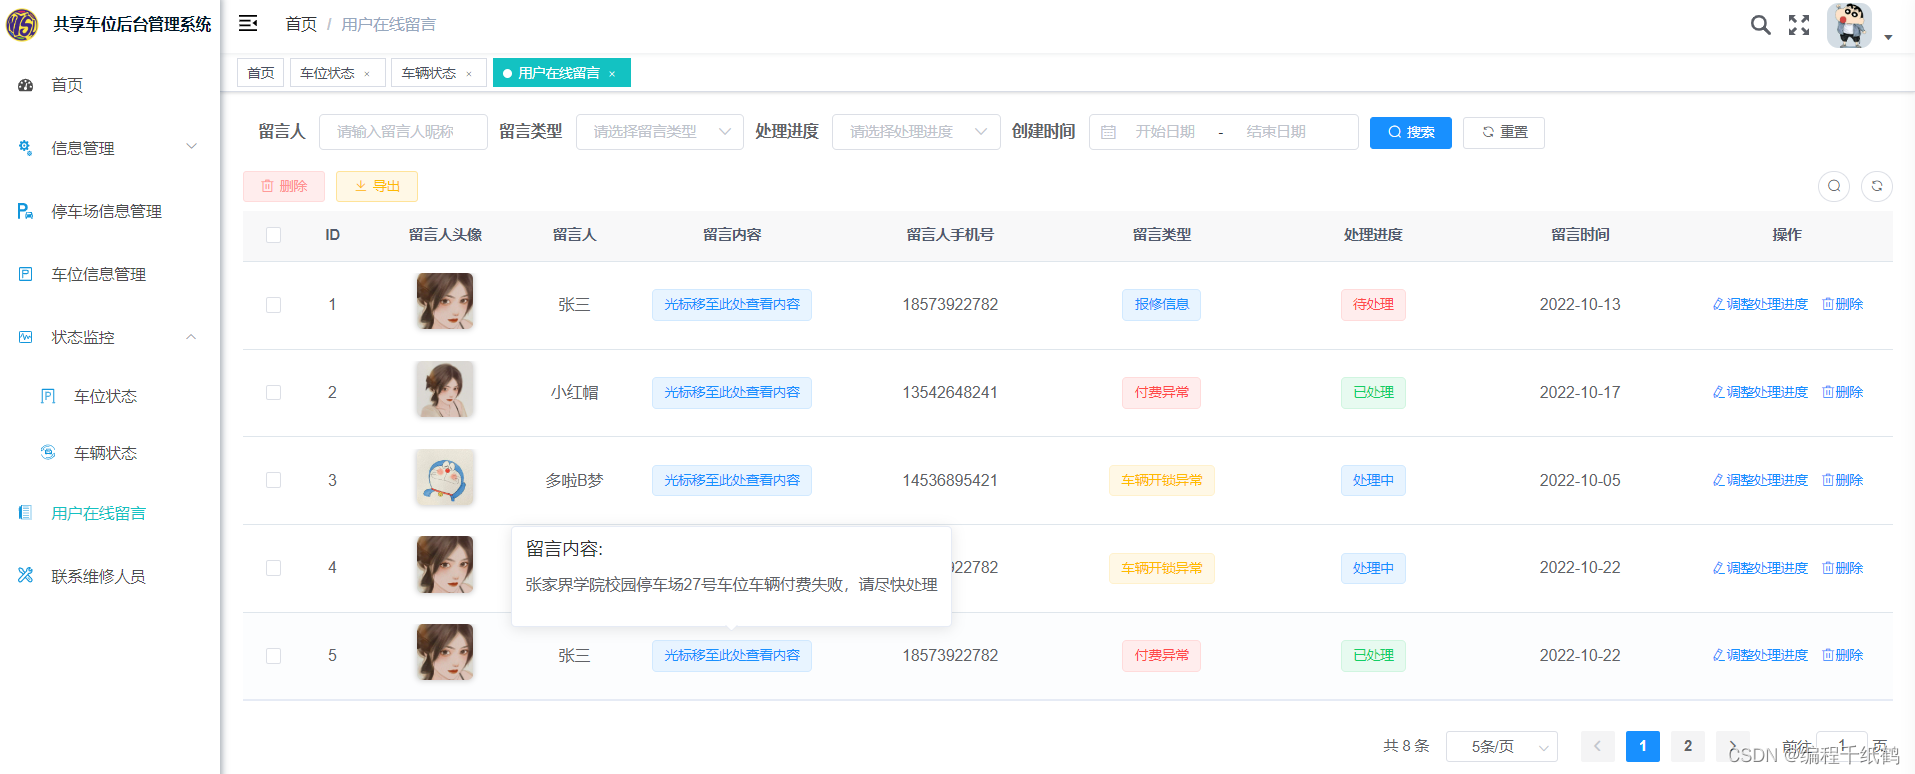Go to page 2
This screenshot has height=774, width=1915.
[1688, 746]
